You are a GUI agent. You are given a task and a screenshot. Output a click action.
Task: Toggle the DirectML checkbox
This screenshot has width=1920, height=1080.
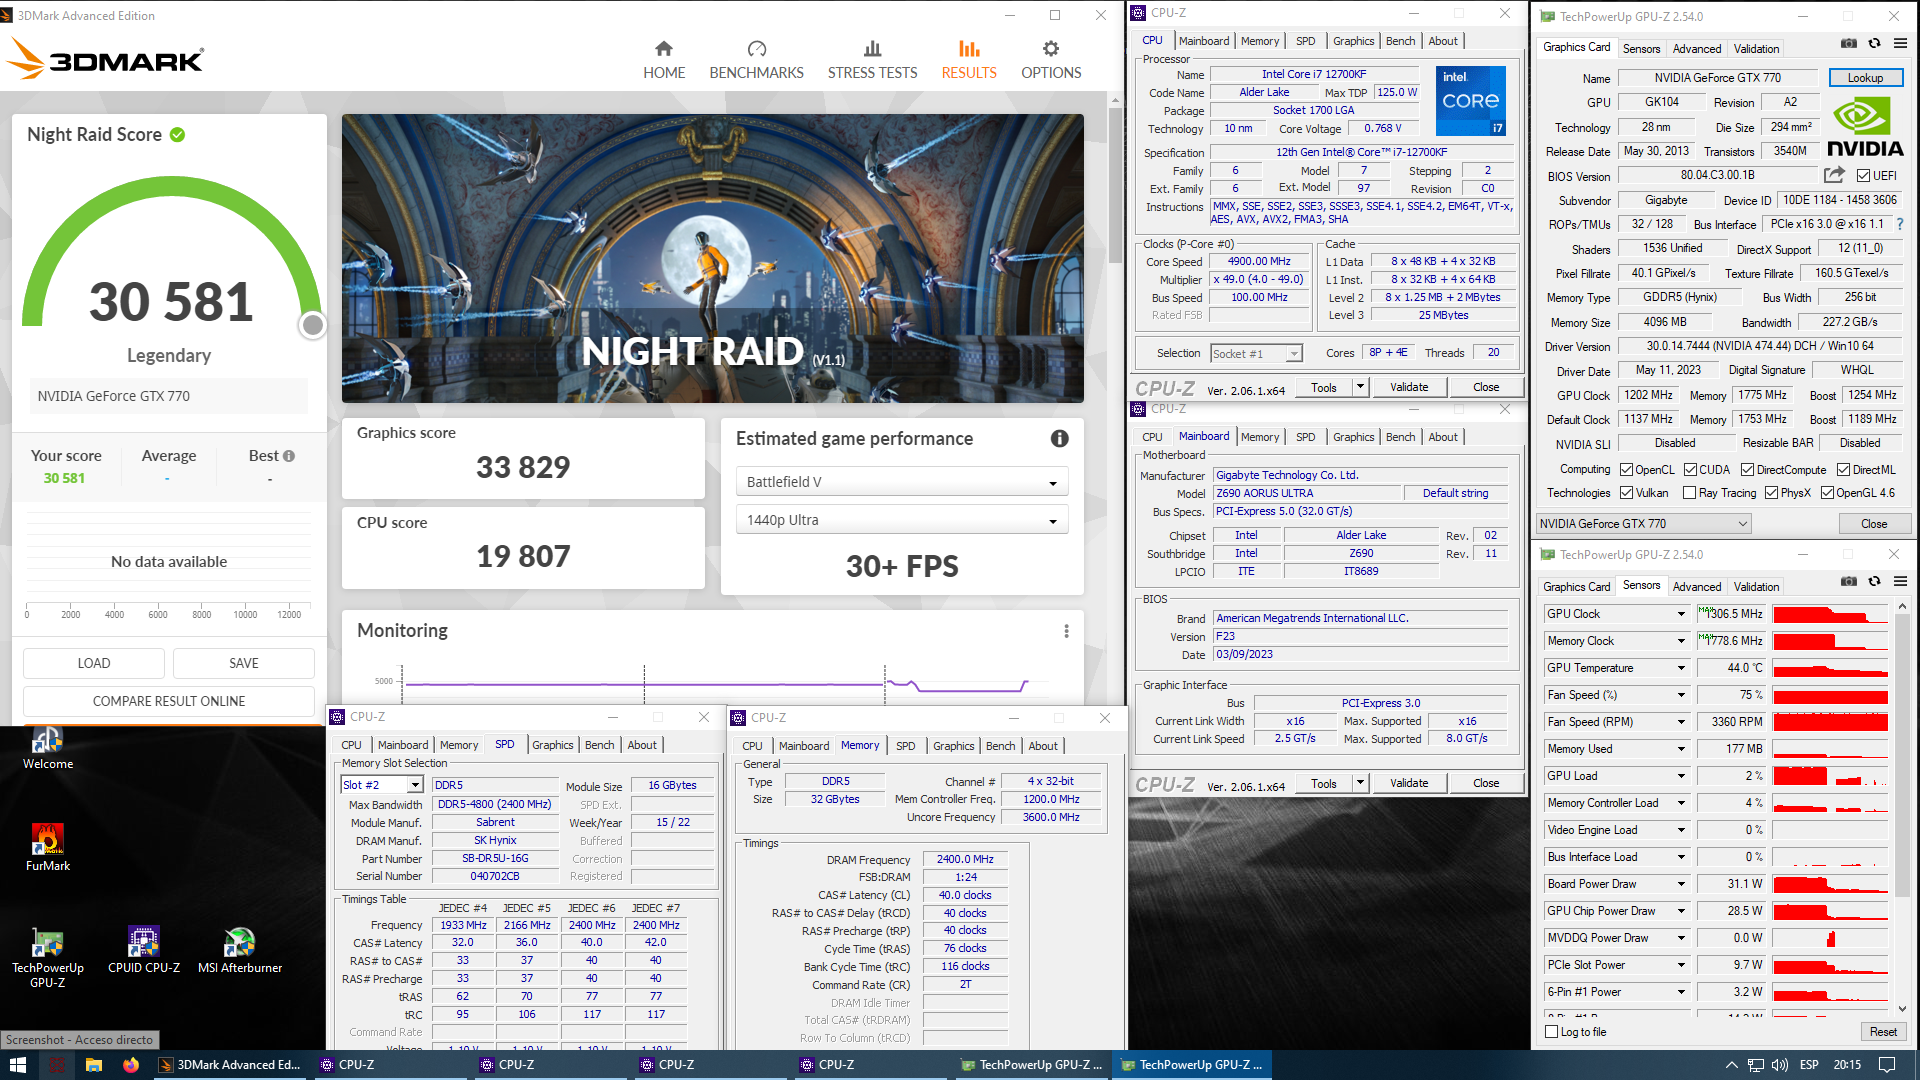coord(1843,470)
